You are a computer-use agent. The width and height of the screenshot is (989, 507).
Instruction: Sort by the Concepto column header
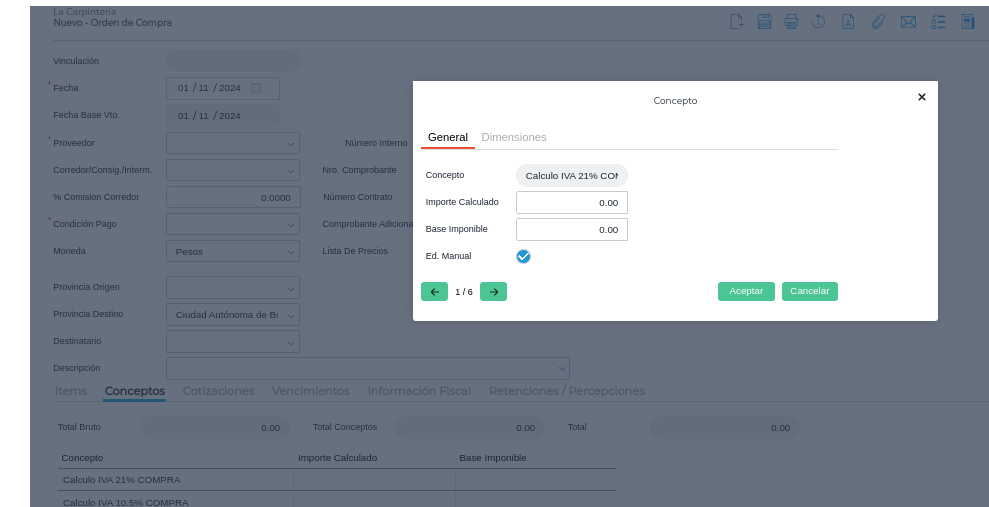pos(83,458)
